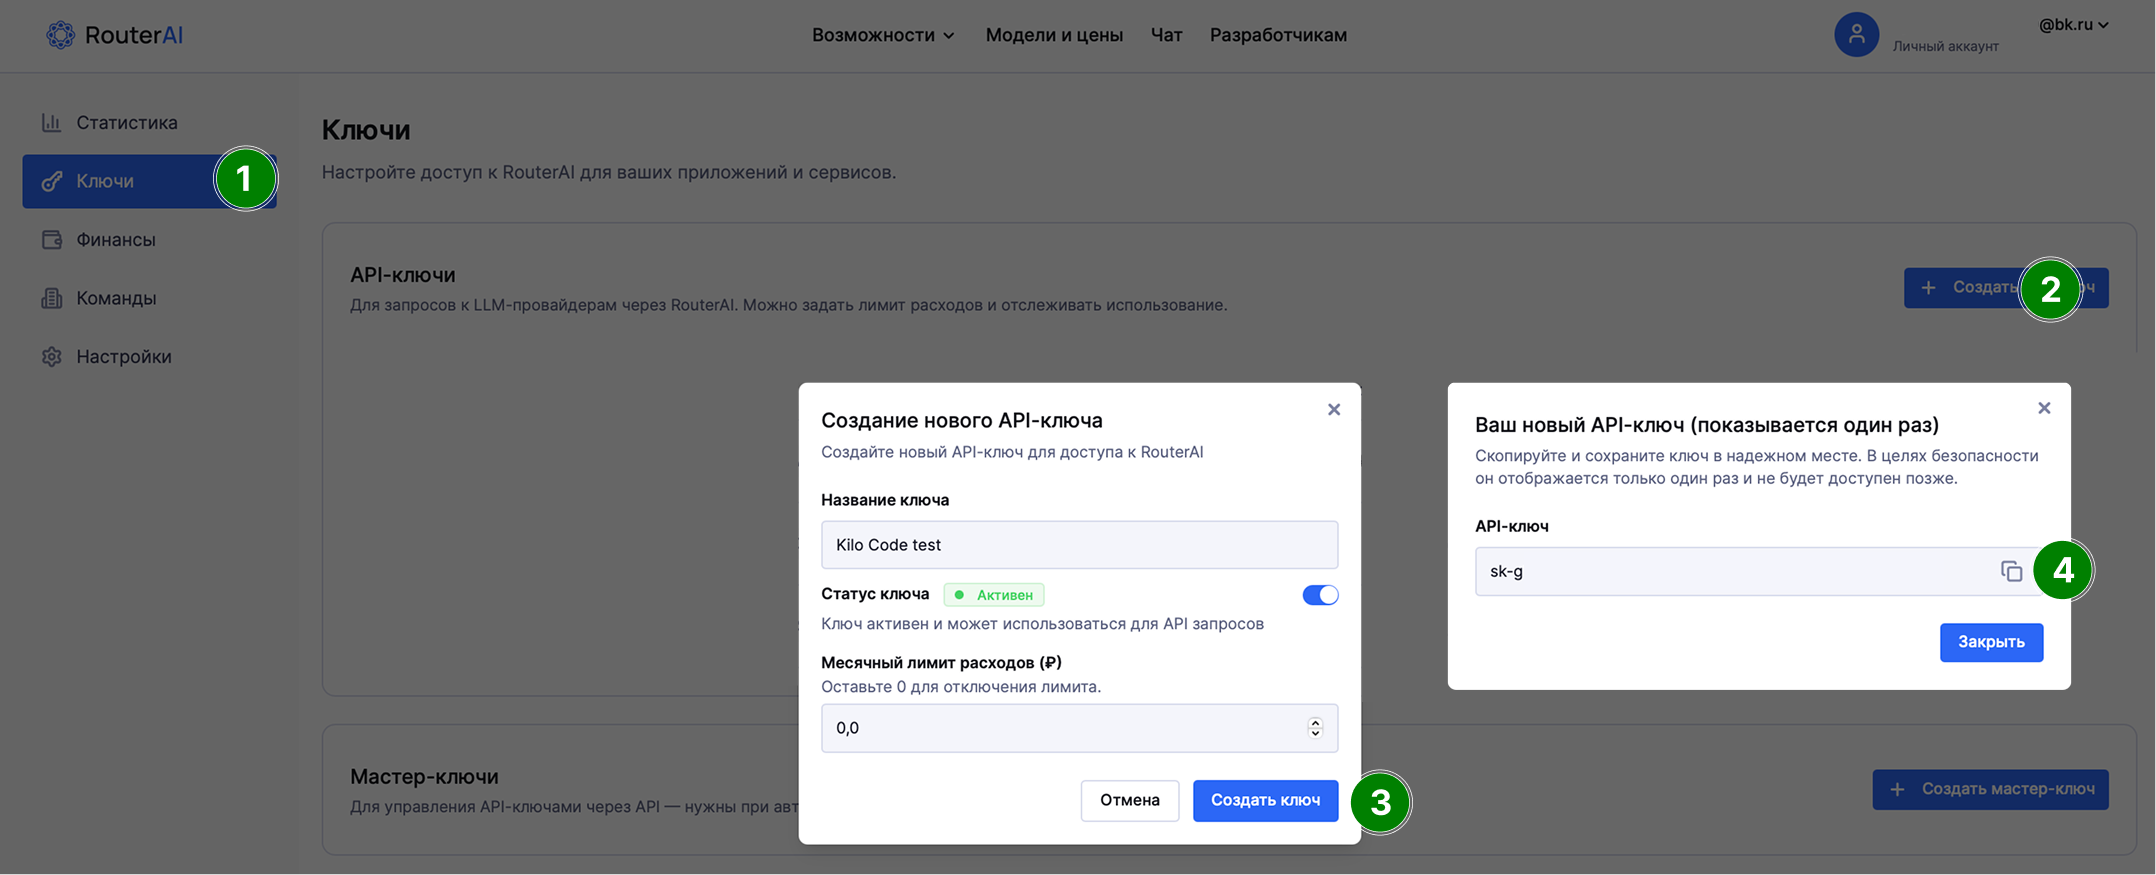Open the @bk.ru account dropdown
Image resolution: width=2156 pixels, height=875 pixels.
[x=2073, y=25]
